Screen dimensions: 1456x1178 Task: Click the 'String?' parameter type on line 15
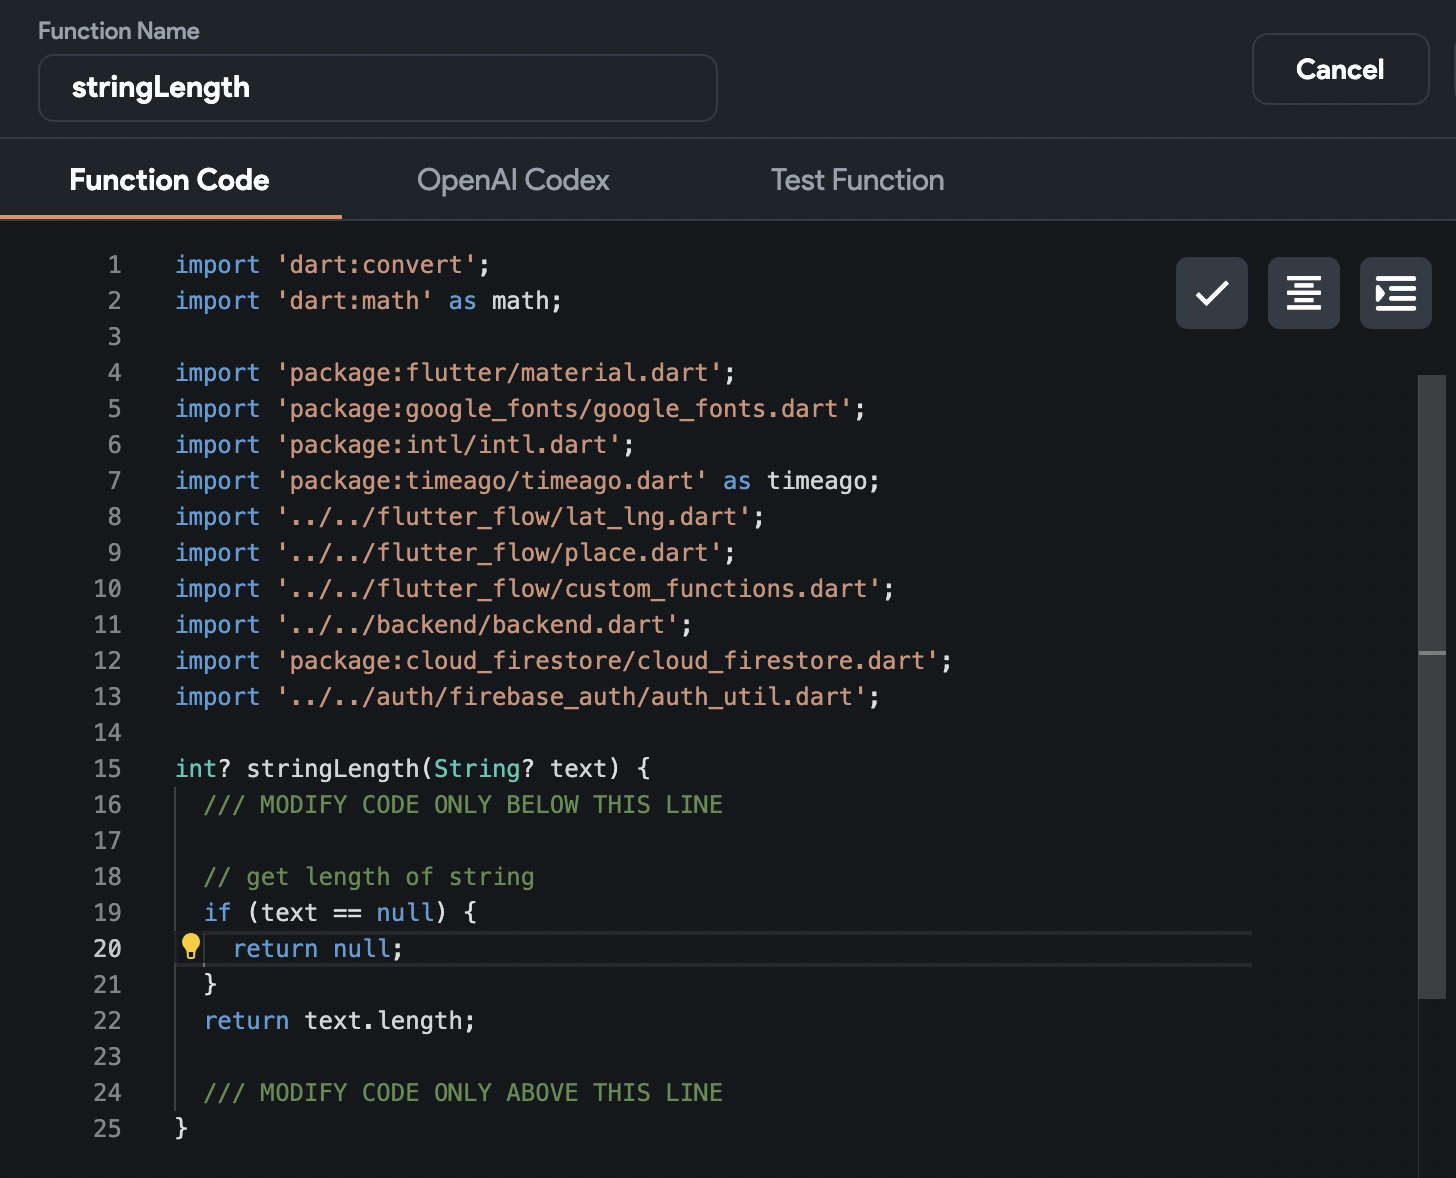click(484, 769)
